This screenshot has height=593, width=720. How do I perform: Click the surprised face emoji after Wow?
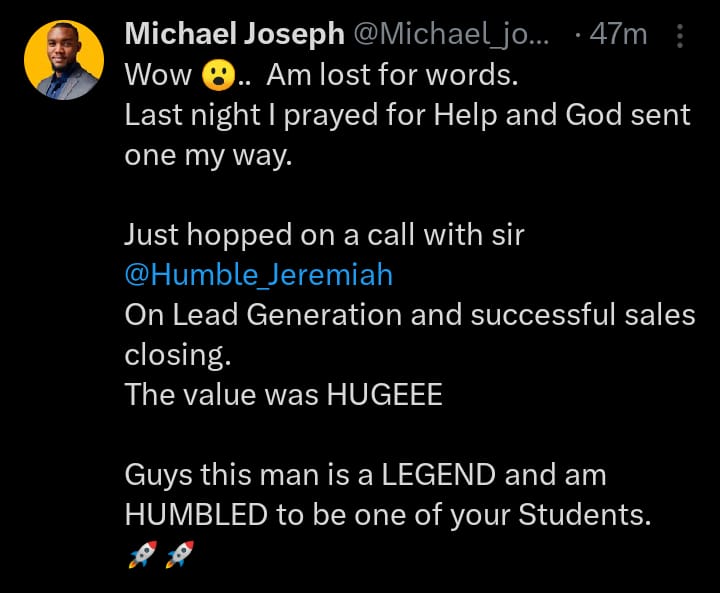(x=217, y=76)
